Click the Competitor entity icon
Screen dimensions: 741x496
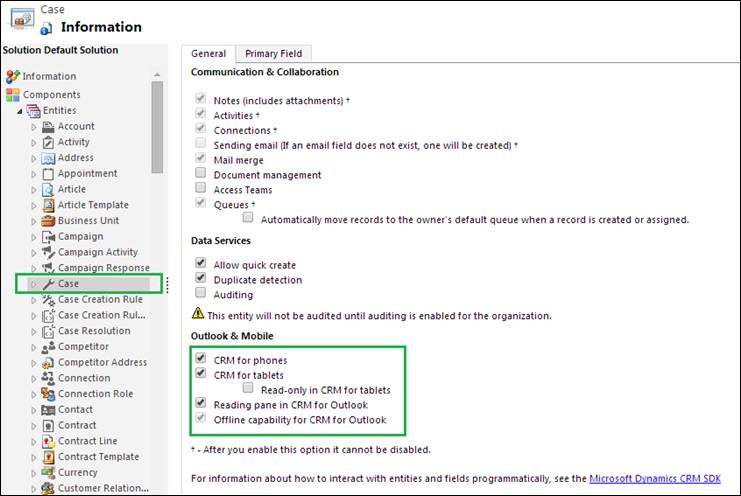click(48, 347)
